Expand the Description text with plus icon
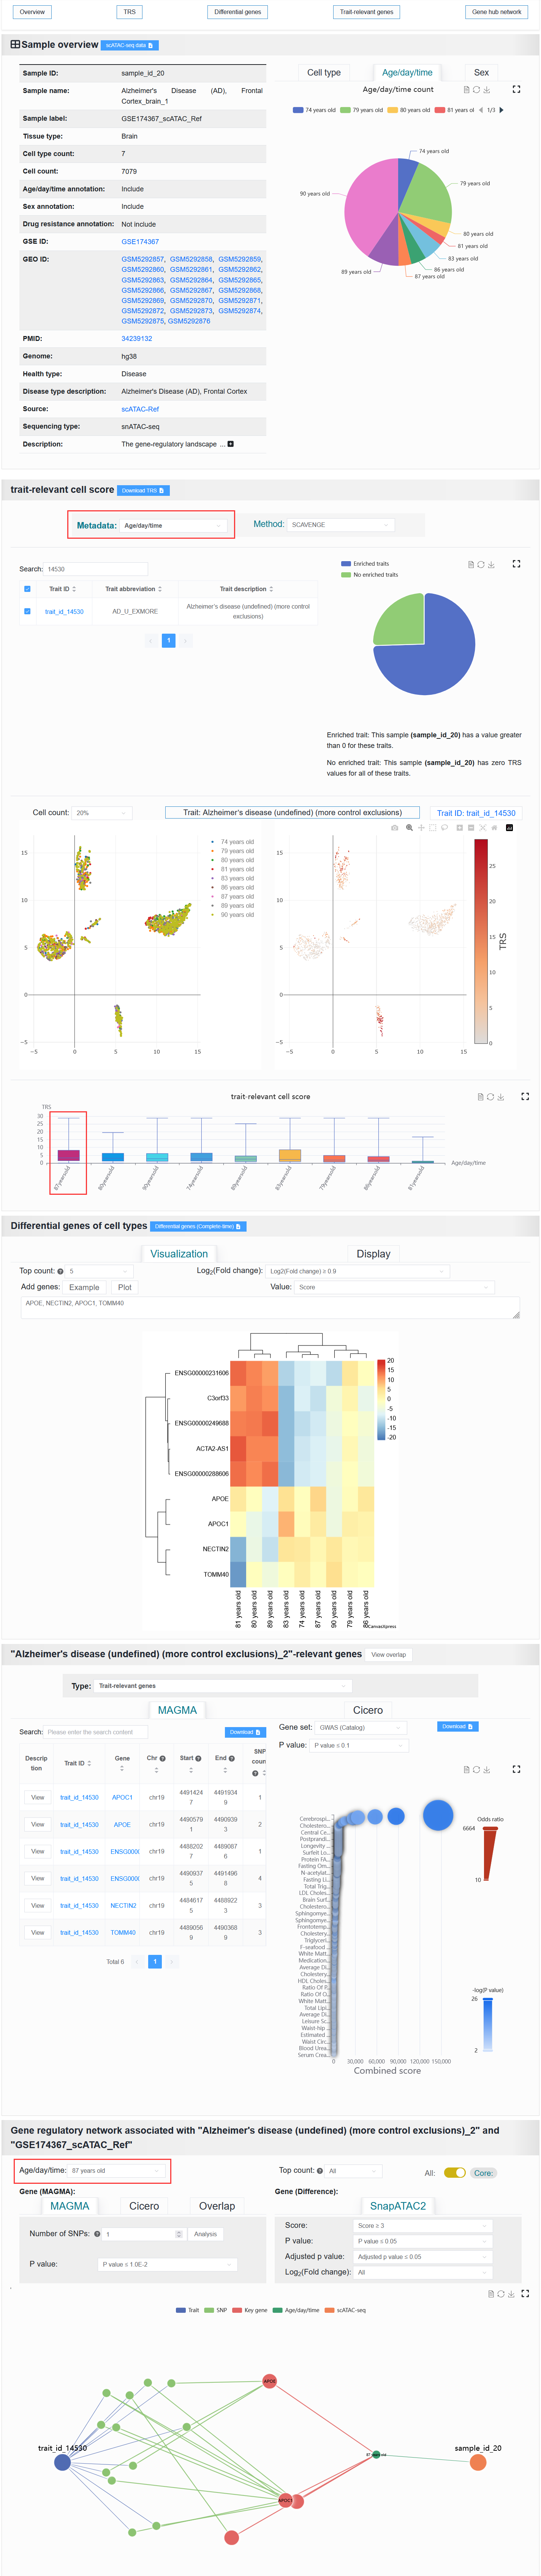 231,444
